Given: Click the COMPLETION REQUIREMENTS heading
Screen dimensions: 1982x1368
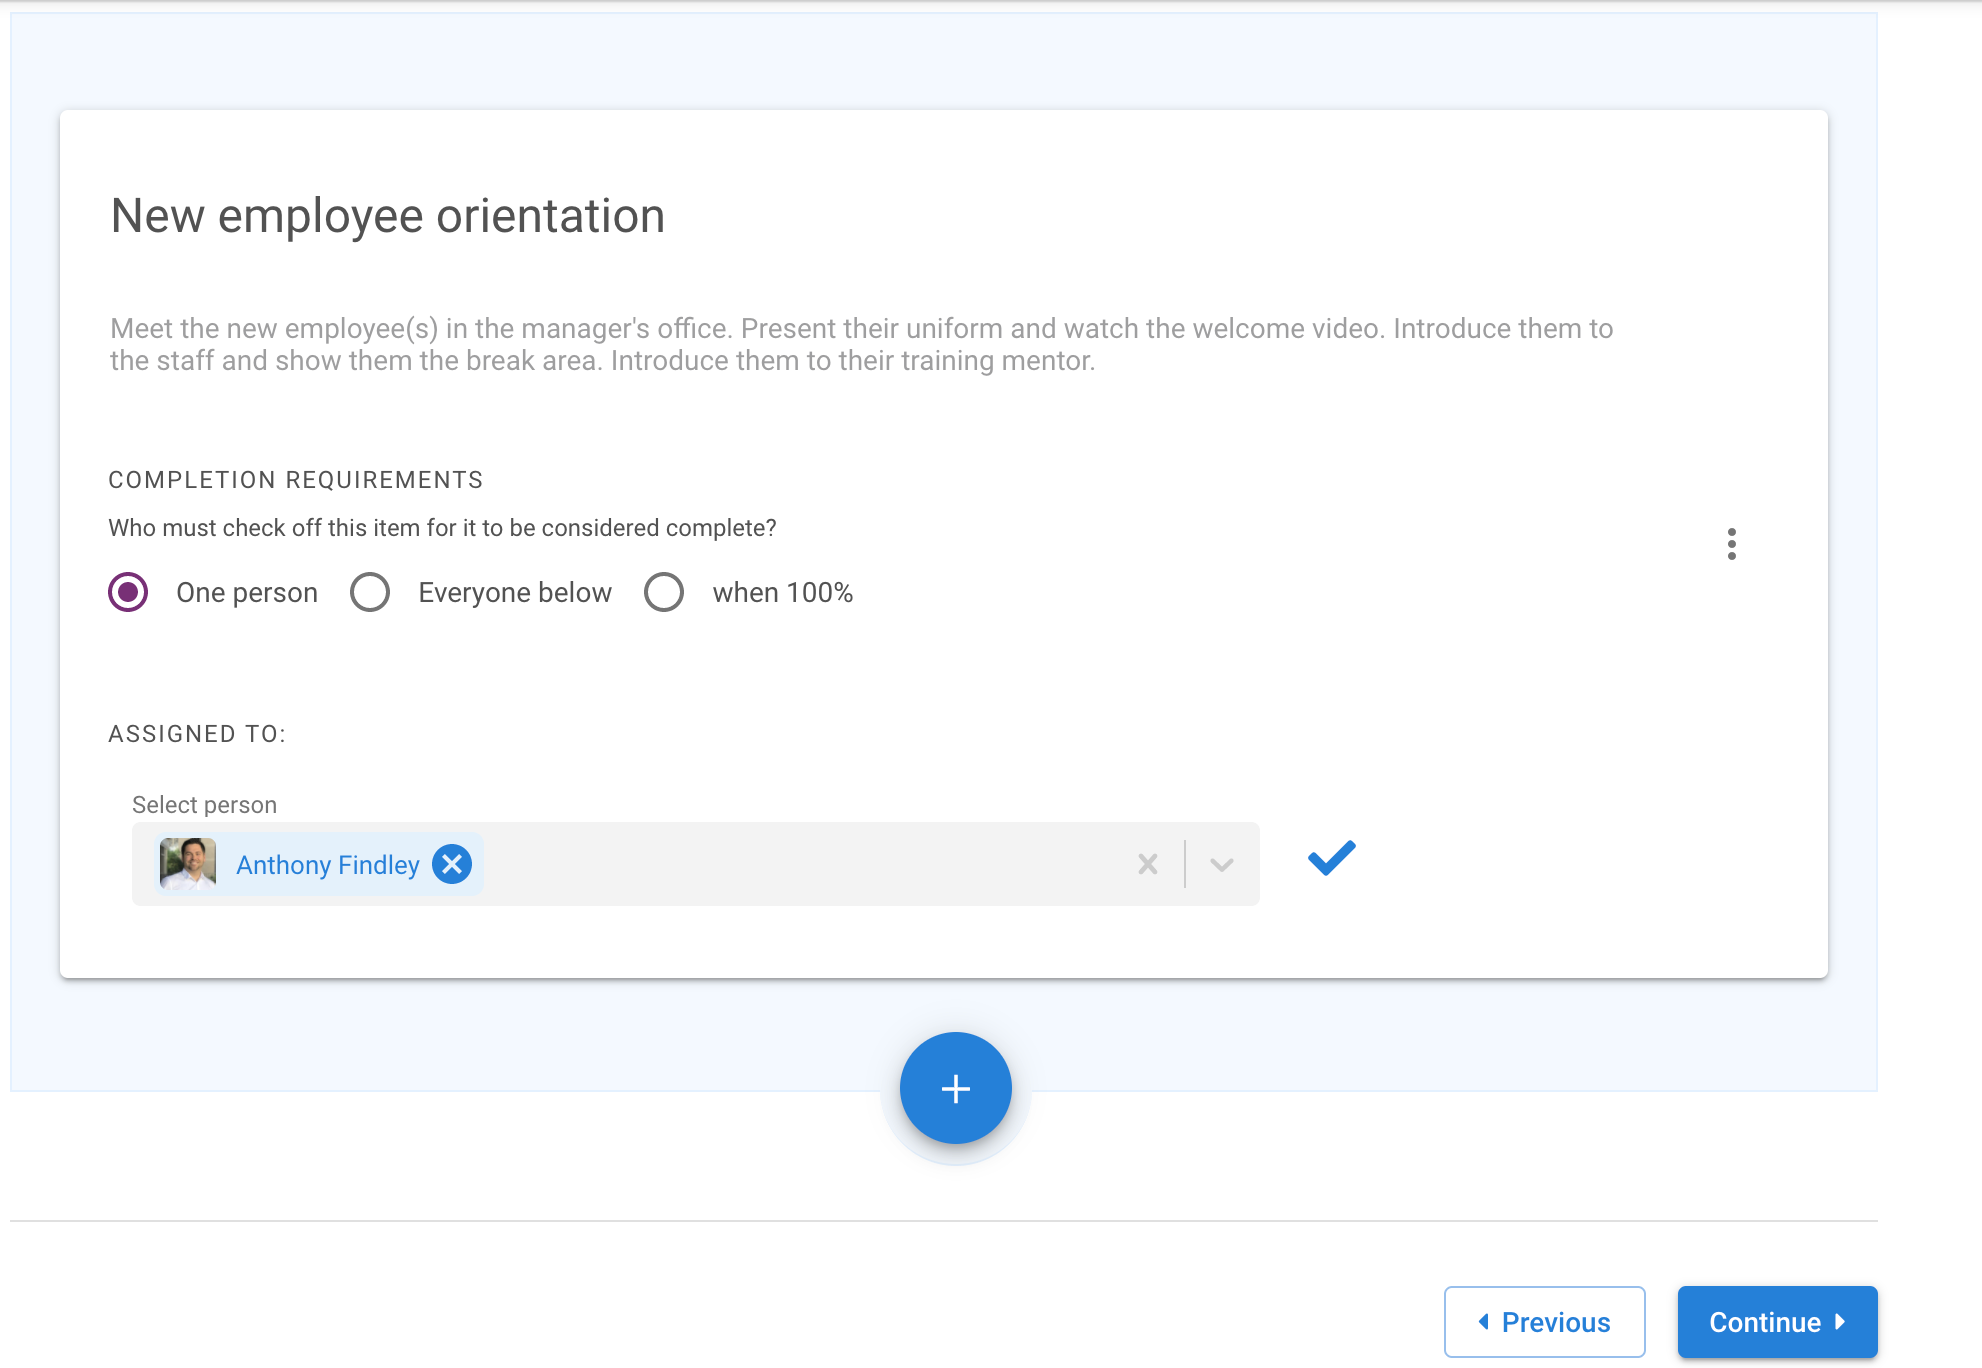Looking at the screenshot, I should coord(296,480).
